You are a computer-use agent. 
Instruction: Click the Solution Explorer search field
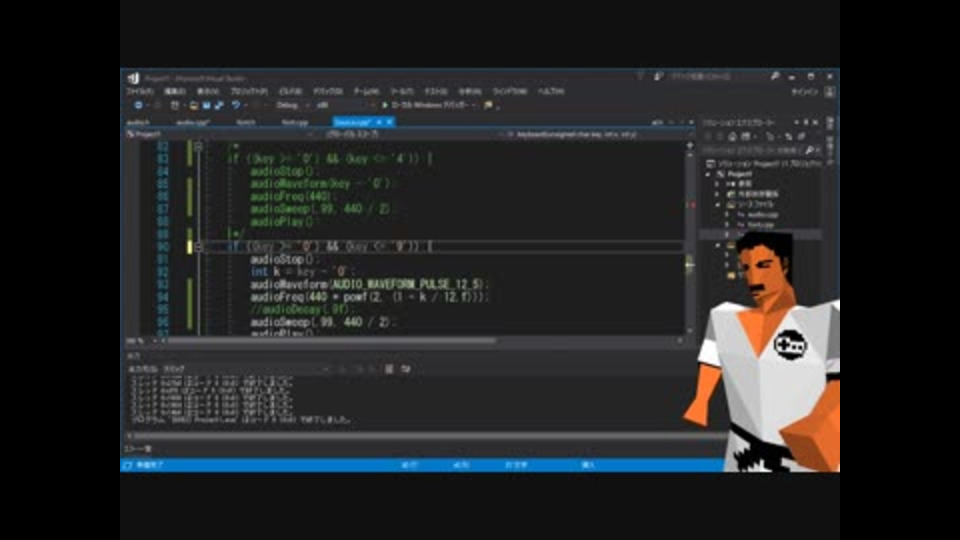pos(761,150)
